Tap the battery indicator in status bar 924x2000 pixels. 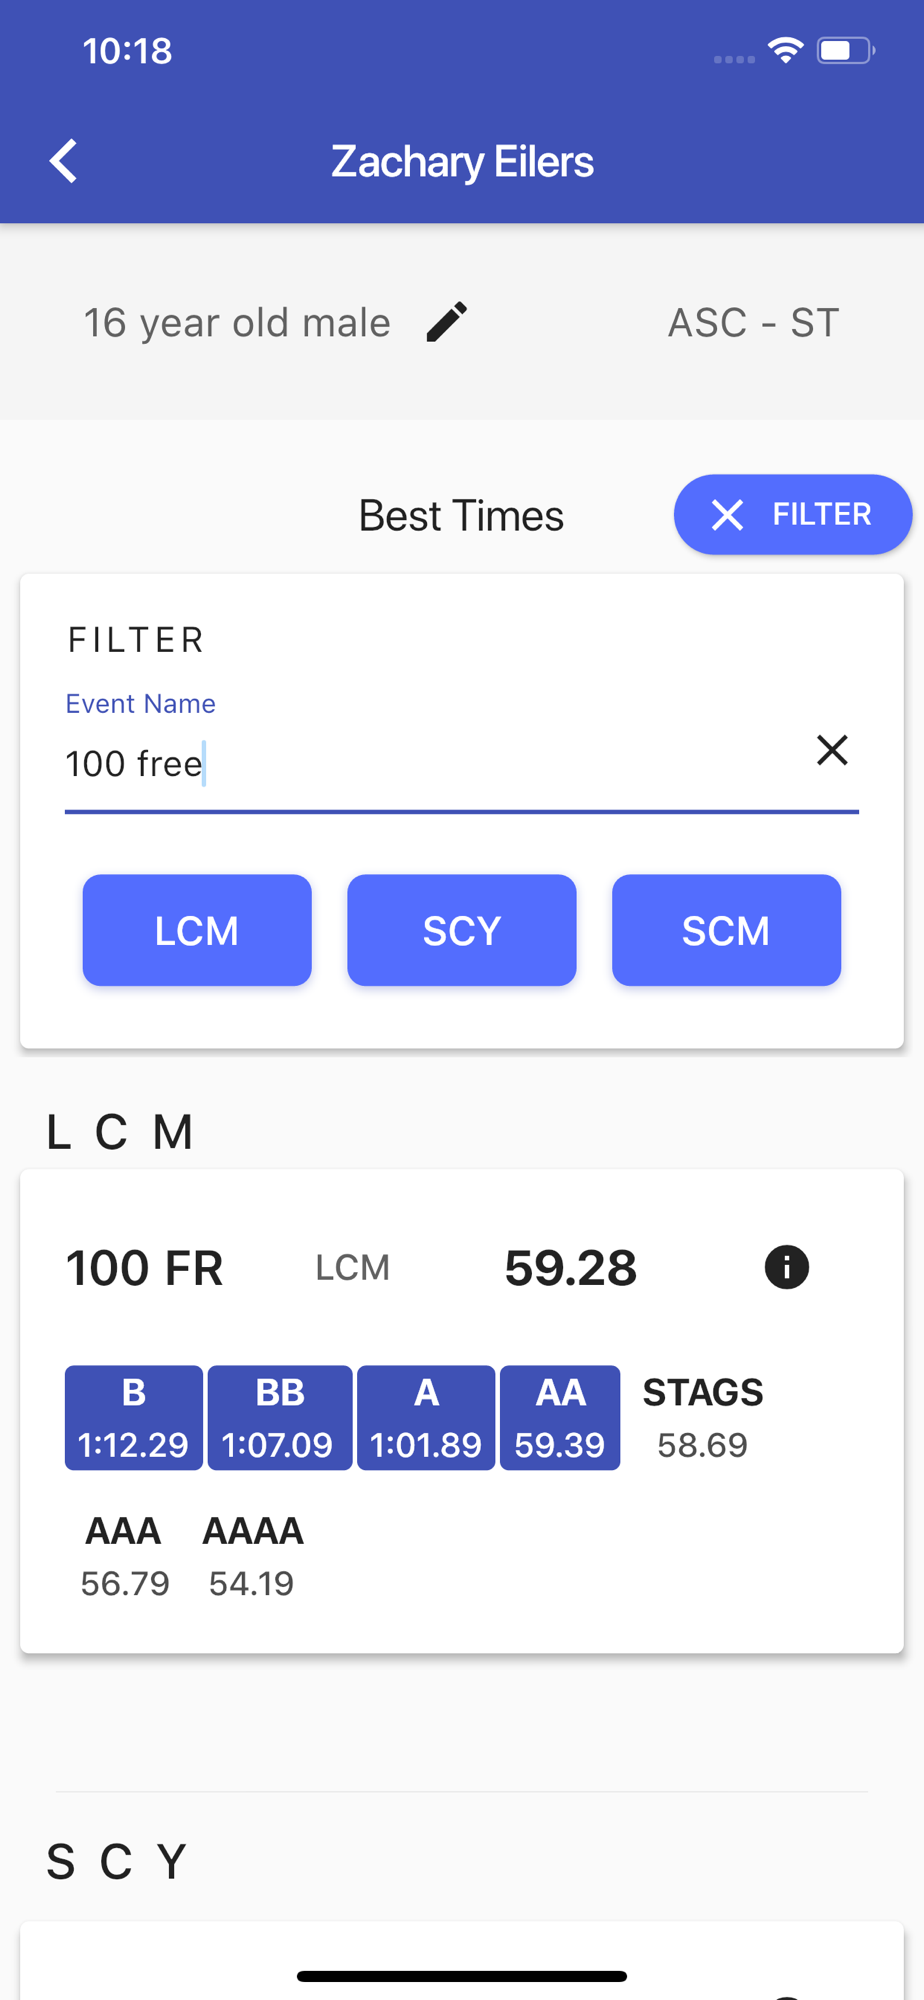846,50
